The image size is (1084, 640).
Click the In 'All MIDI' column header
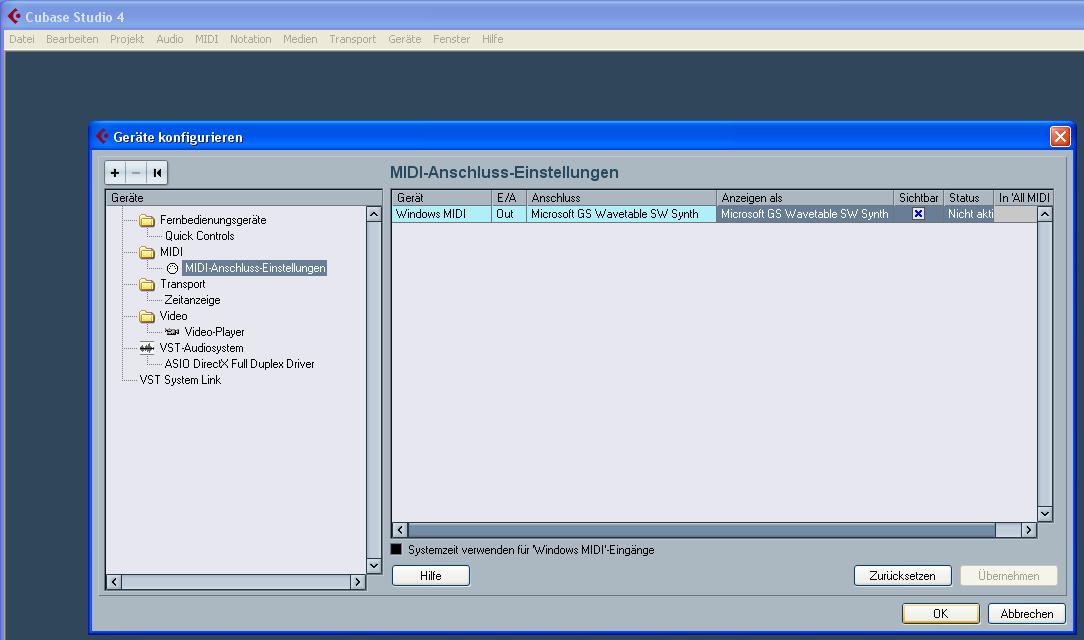(x=1023, y=198)
